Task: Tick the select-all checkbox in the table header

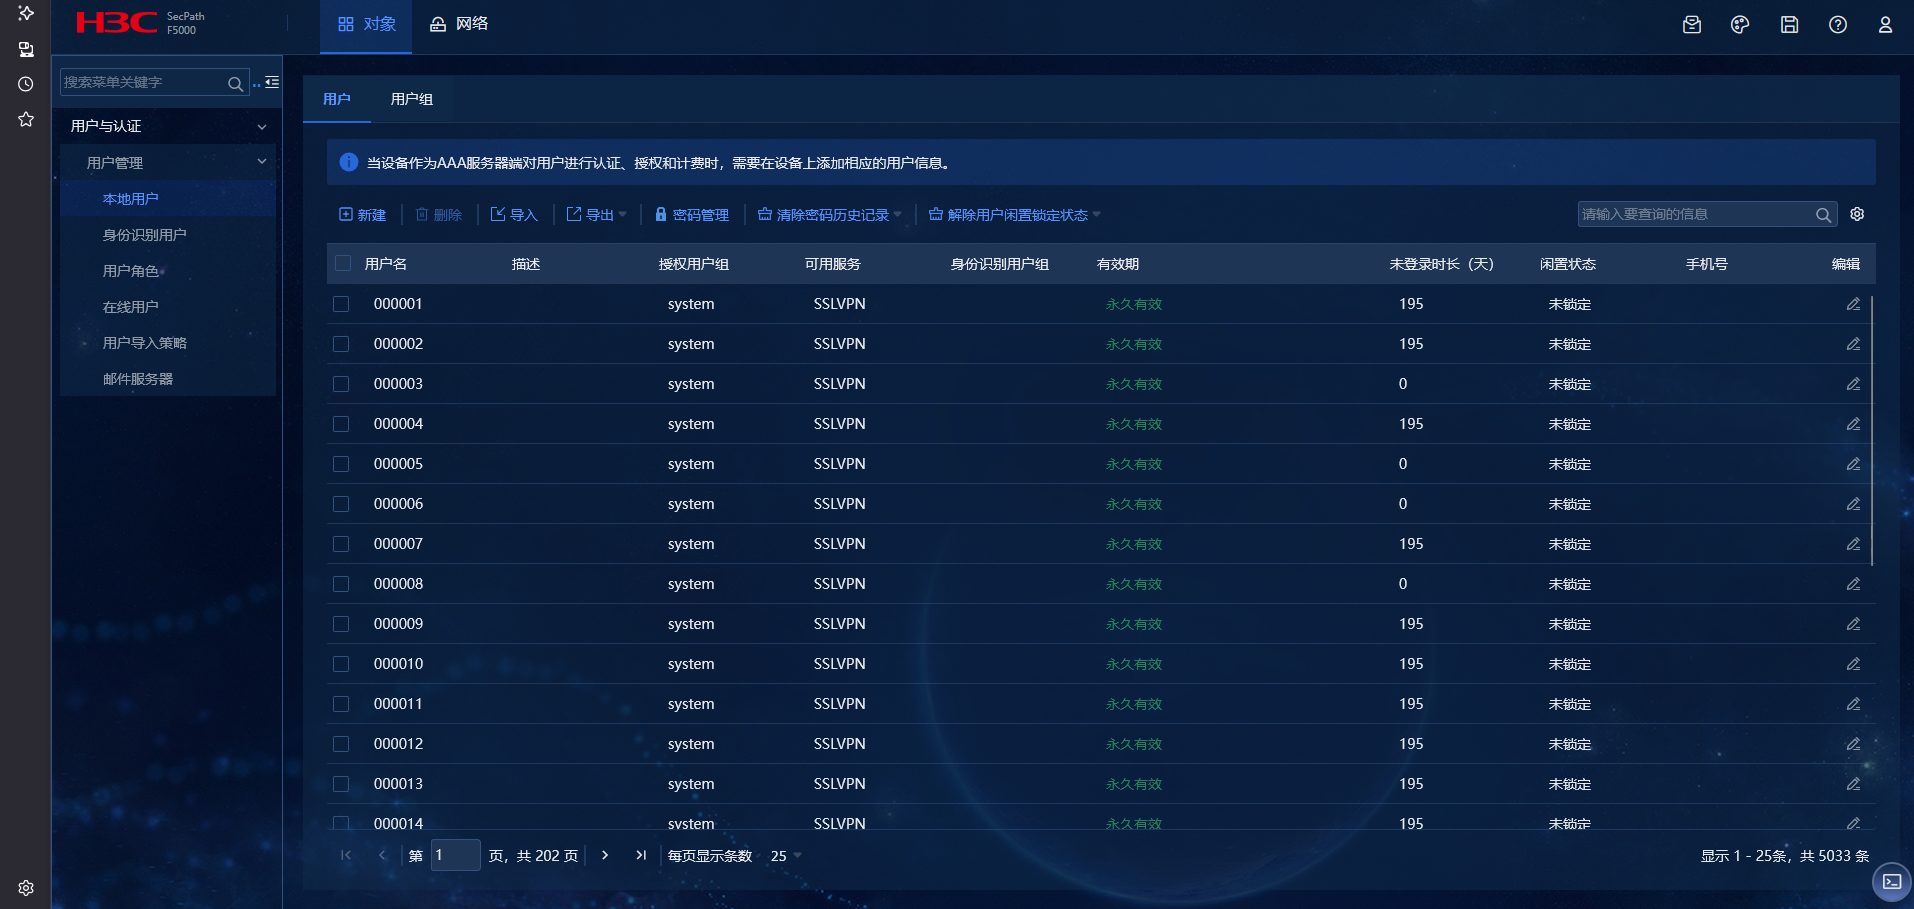Action: tap(343, 263)
